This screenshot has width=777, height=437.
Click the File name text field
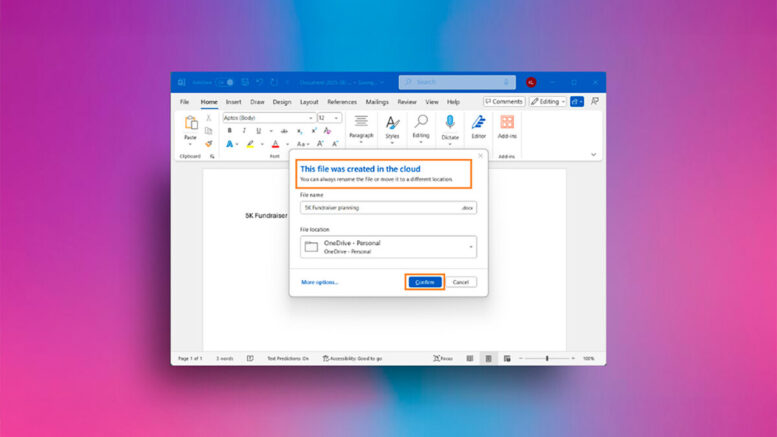coord(380,208)
